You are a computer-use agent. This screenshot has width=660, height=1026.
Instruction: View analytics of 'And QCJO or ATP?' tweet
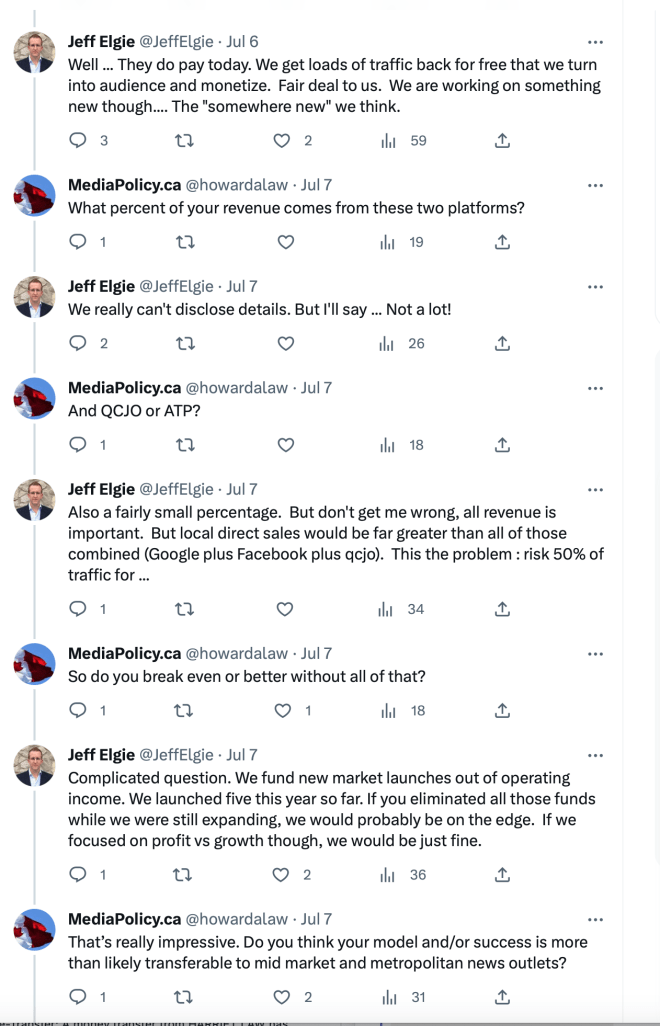pos(390,445)
